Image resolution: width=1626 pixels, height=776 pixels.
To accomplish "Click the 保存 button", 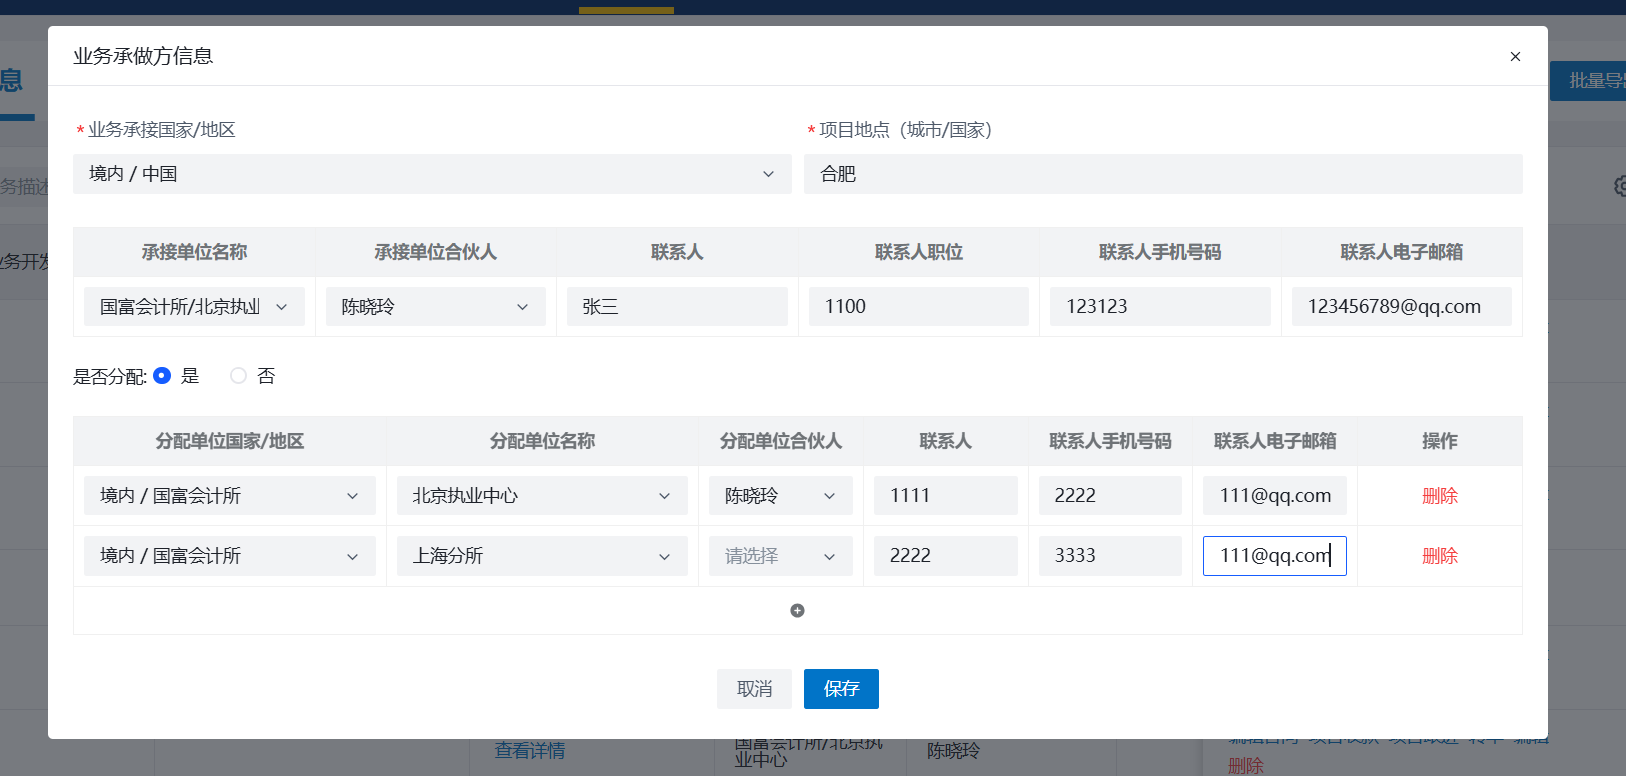I will pyautogui.click(x=841, y=689).
